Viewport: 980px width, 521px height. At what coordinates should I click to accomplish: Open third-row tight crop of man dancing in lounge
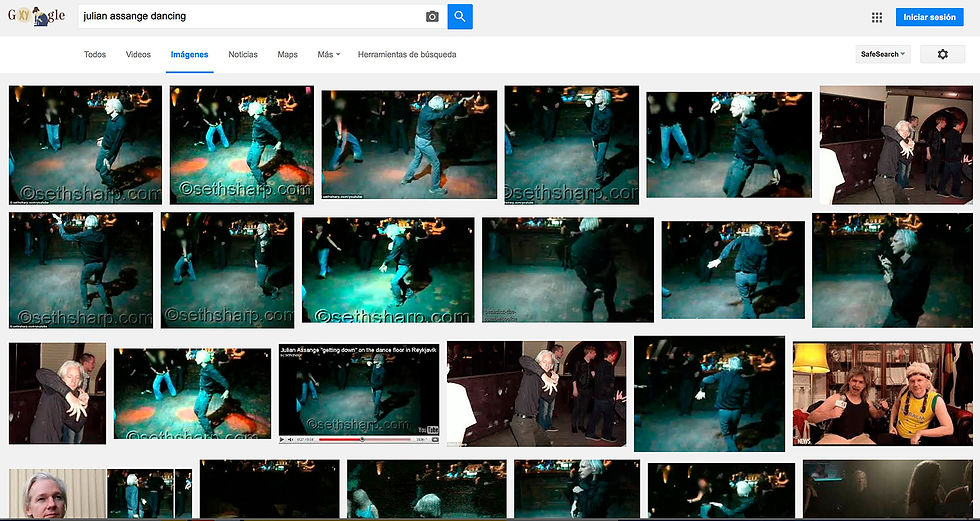pos(58,394)
